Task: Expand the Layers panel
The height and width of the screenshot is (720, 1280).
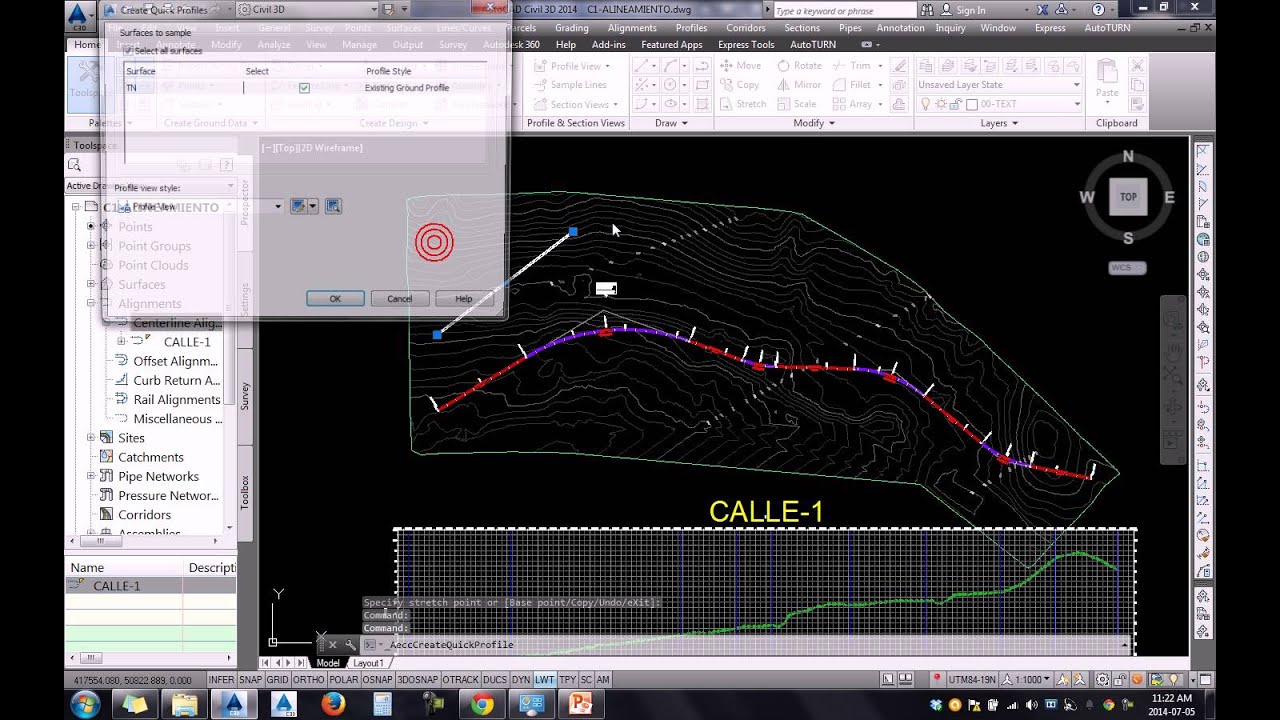Action: point(999,123)
